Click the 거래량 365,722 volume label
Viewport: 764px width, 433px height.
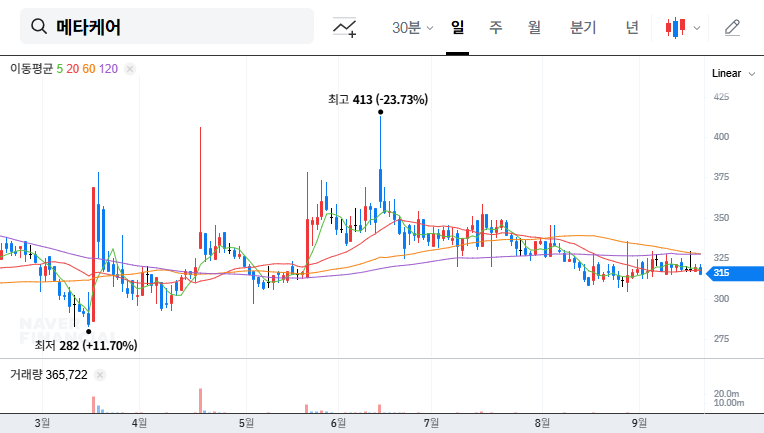pyautogui.click(x=49, y=375)
